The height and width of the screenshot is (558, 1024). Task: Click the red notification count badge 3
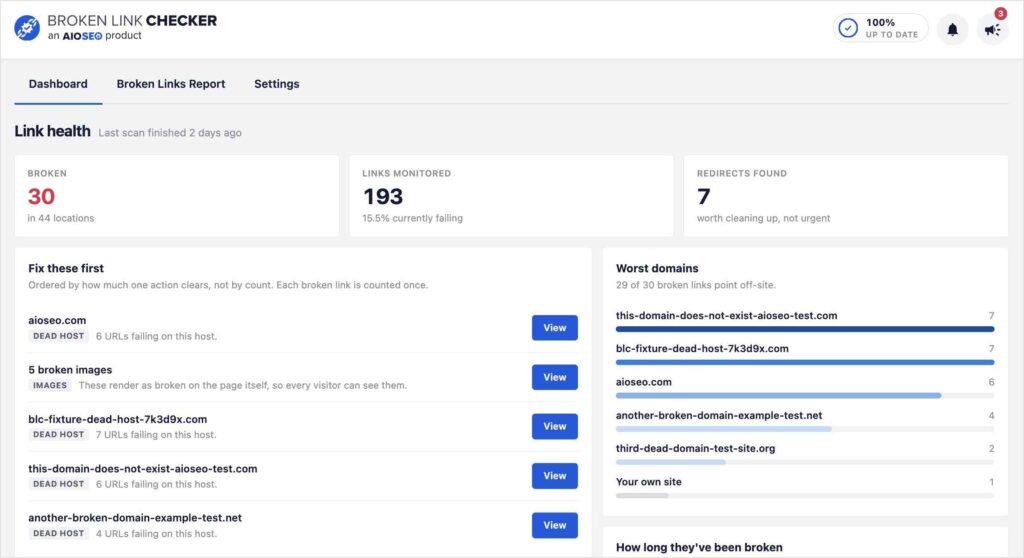pos(1000,14)
